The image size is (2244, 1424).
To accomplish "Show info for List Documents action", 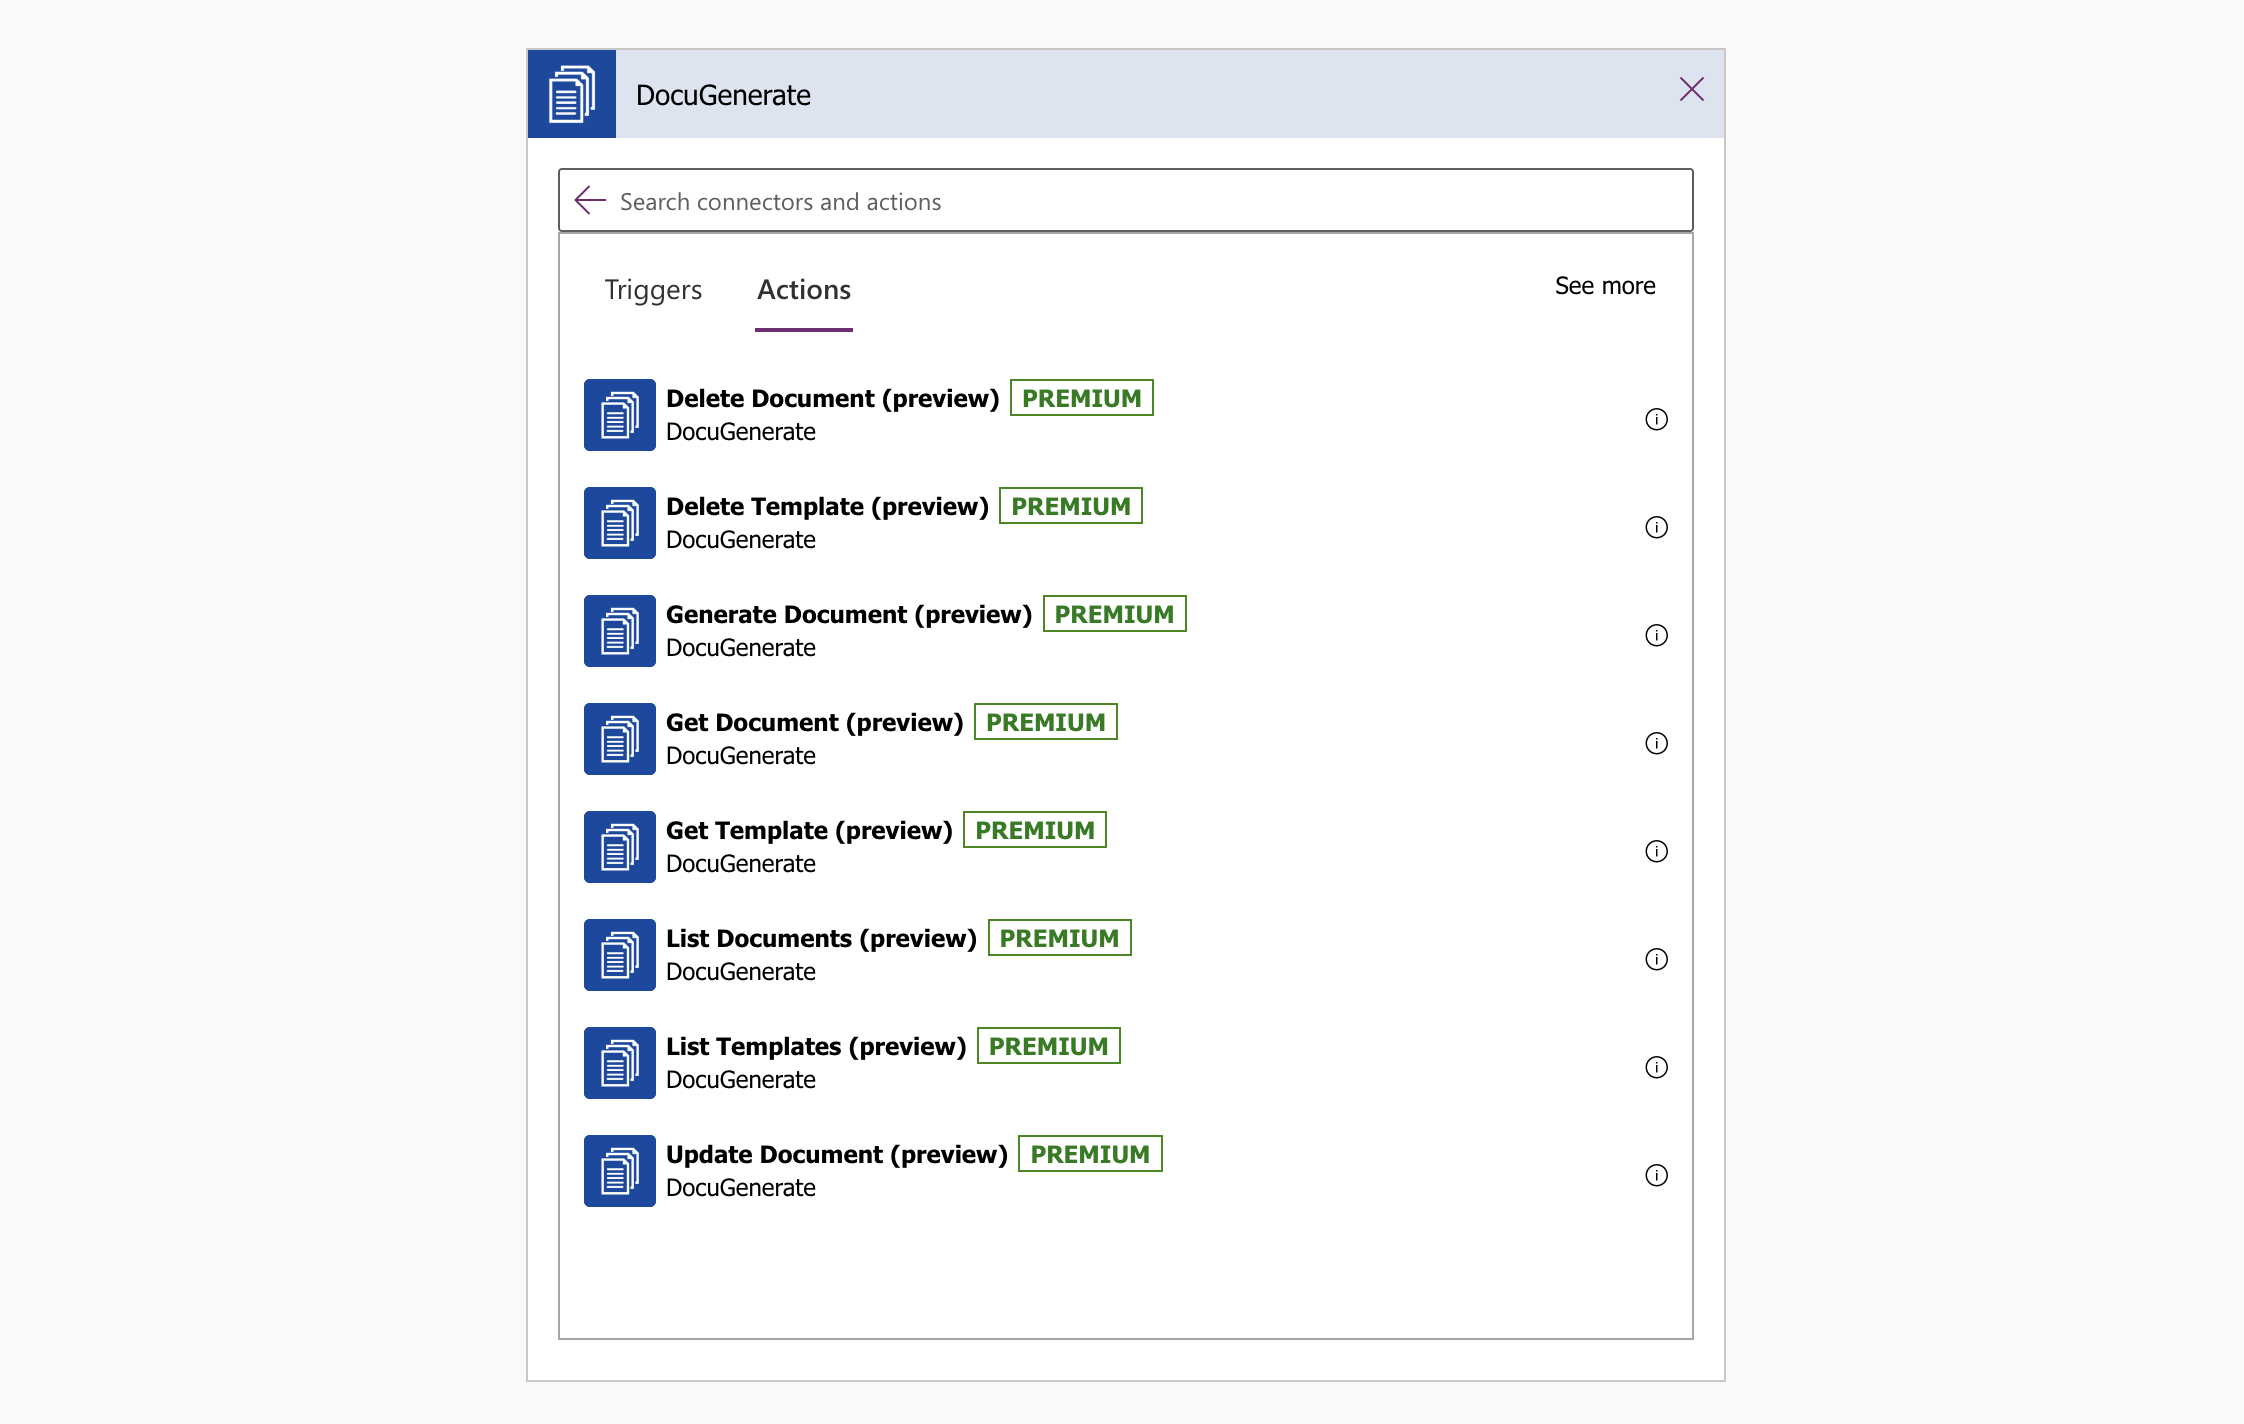I will (1656, 959).
